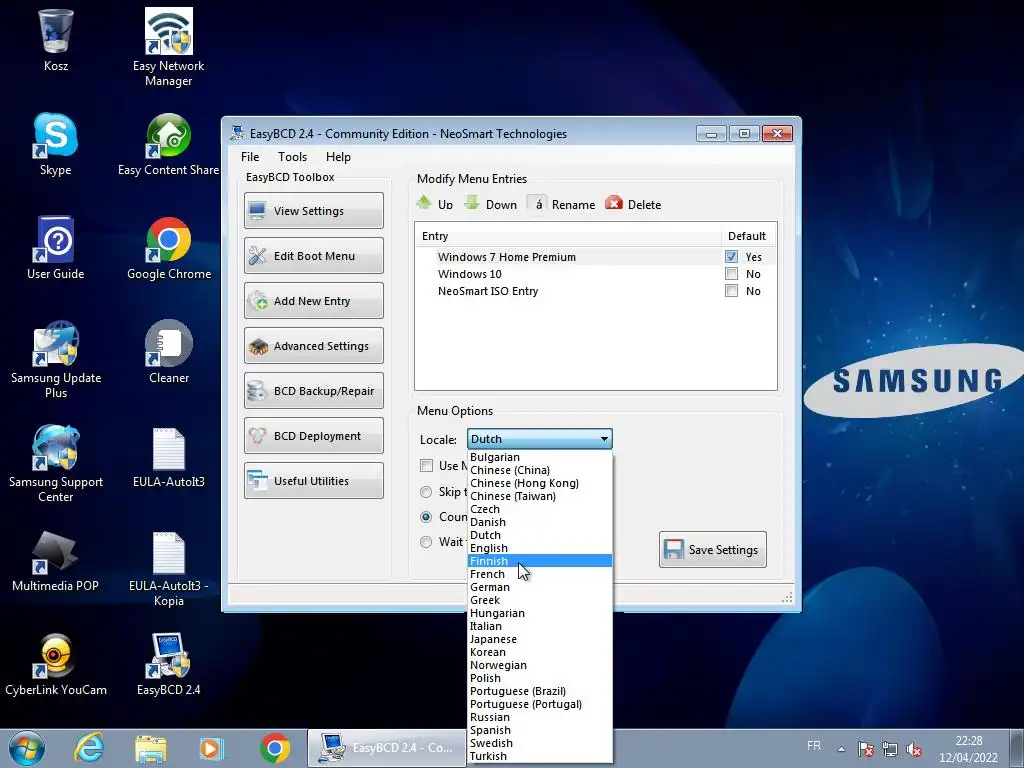Check default box for NeoSmart ISO Entry
Image resolution: width=1024 pixels, height=768 pixels.
[731, 291]
